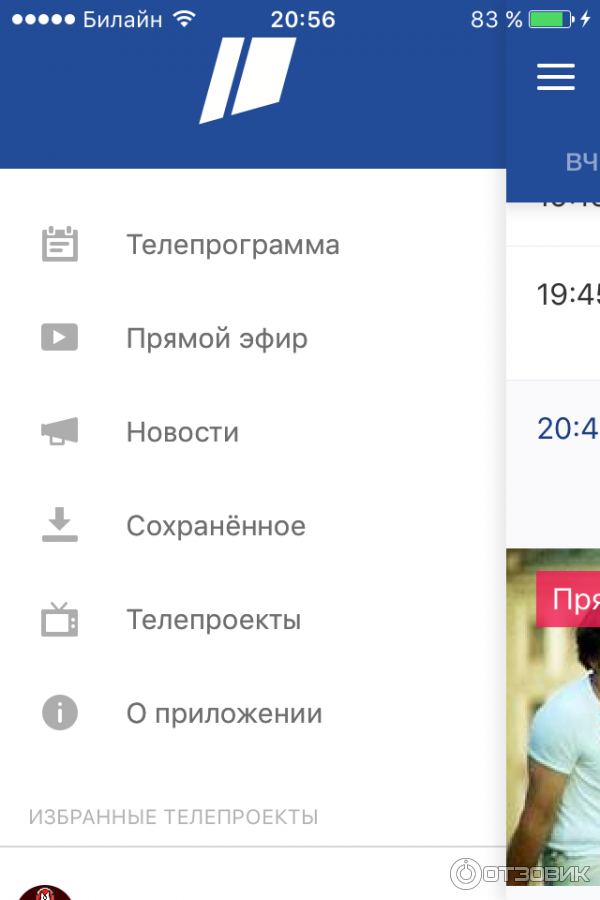Image resolution: width=600 pixels, height=900 pixels.
Task: Tap the Телепроекты TV icon
Action: coord(60,620)
